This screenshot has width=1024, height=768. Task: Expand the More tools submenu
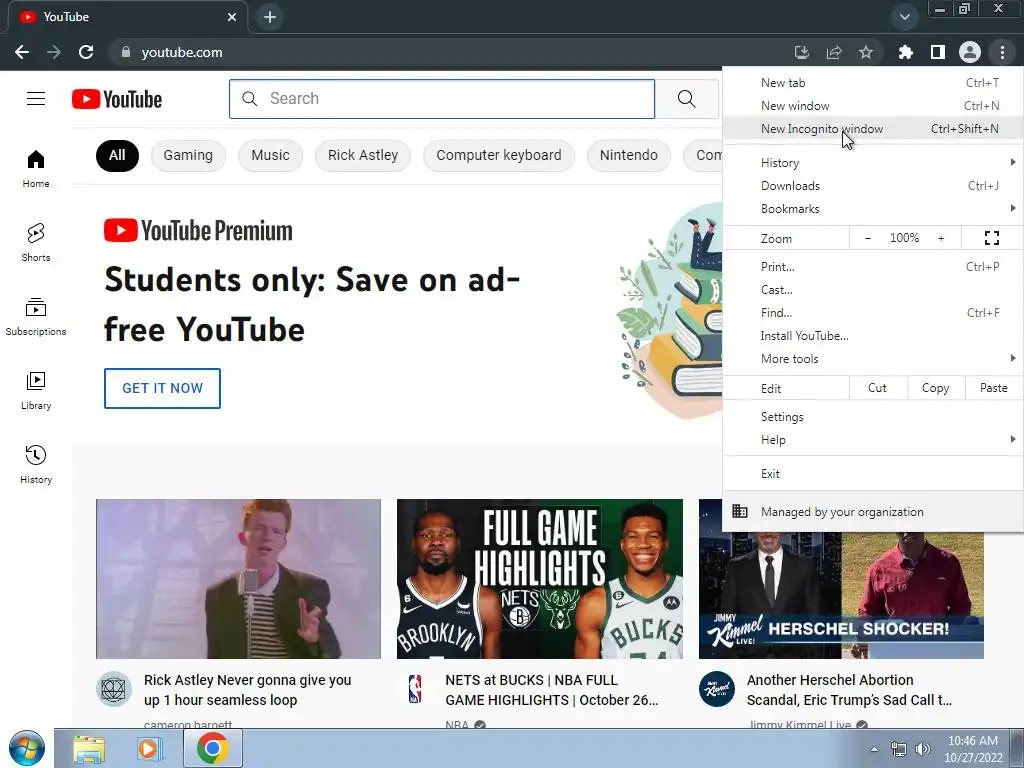point(872,359)
